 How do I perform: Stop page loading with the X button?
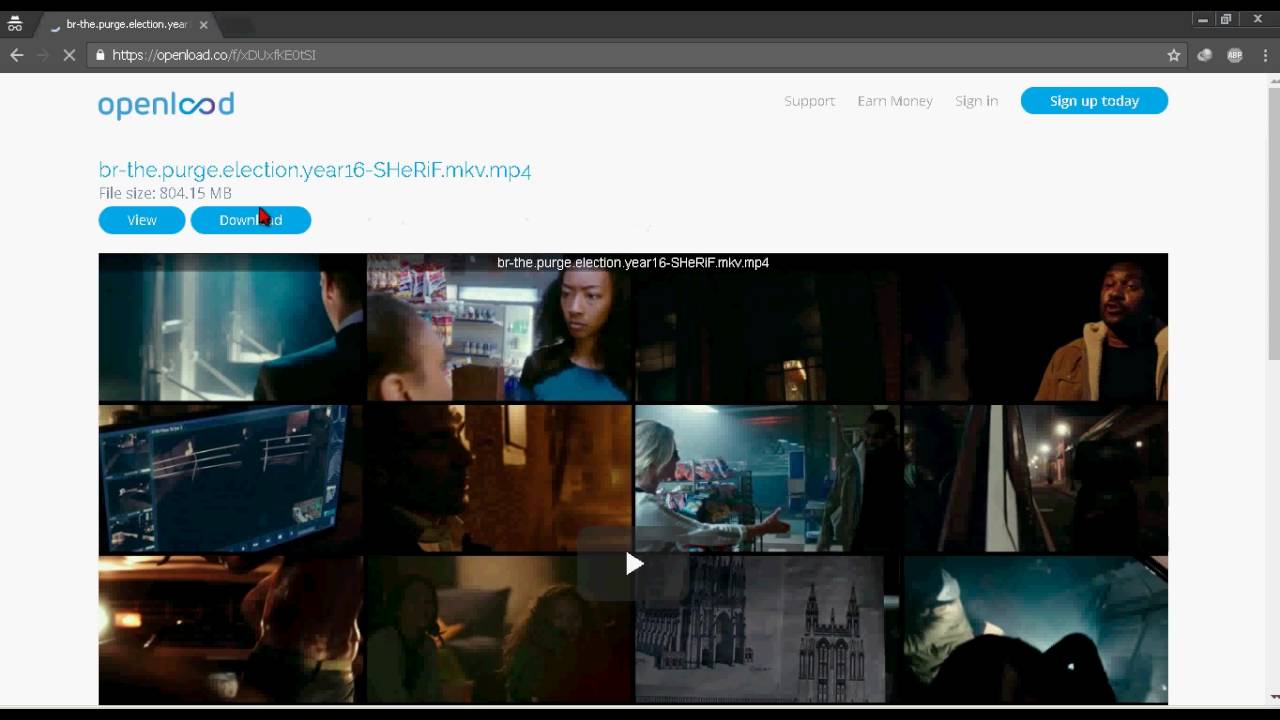(69, 55)
